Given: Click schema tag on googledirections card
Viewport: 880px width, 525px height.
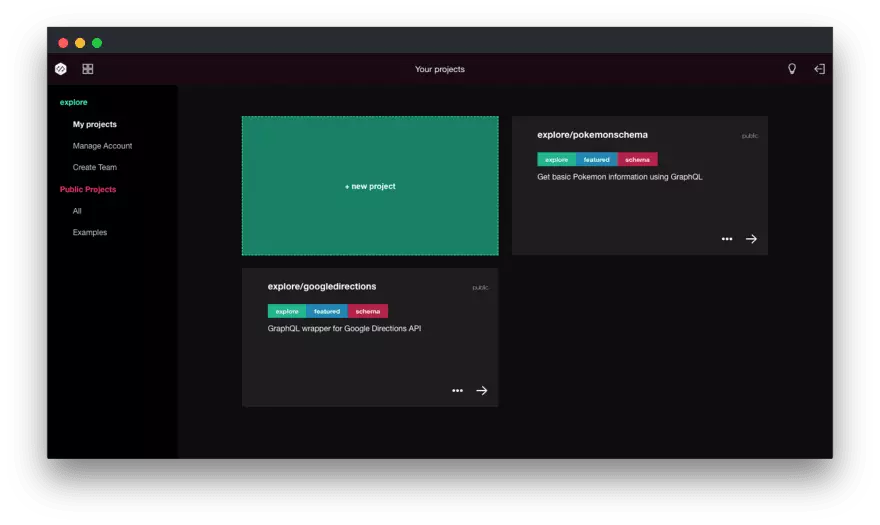Looking at the screenshot, I should pos(368,311).
